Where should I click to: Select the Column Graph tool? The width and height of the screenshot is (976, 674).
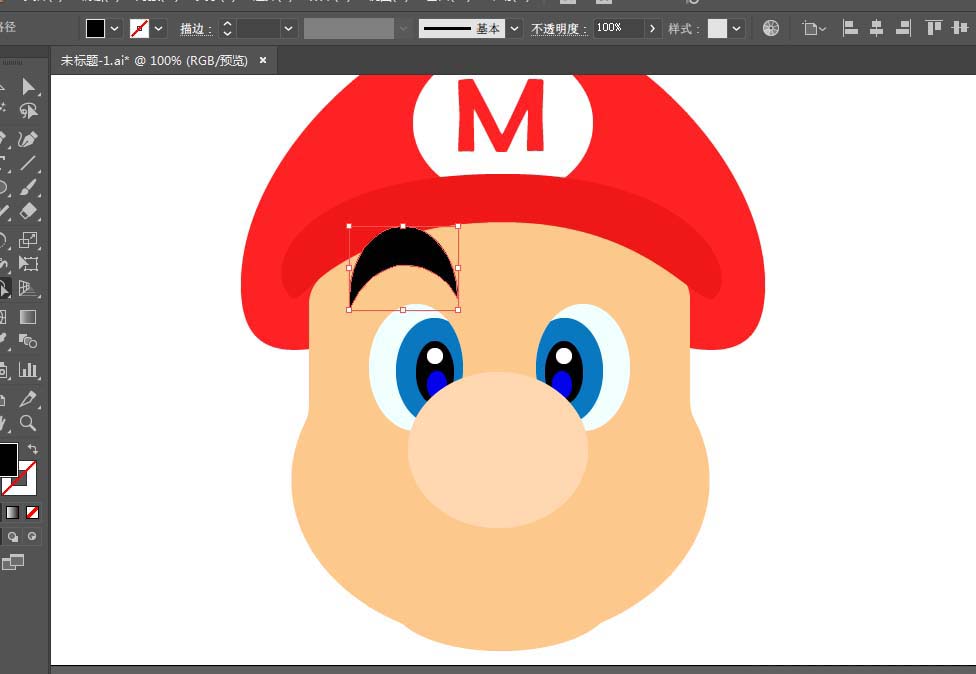pyautogui.click(x=28, y=370)
